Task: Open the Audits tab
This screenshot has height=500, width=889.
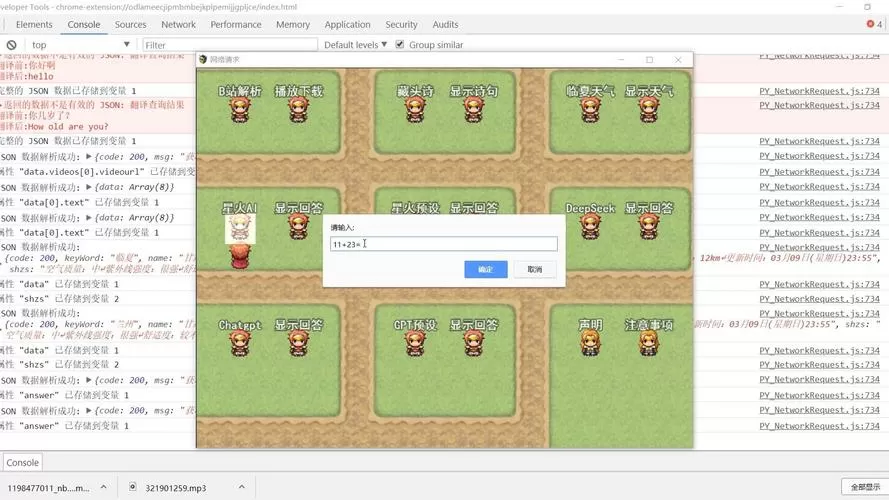Action: pyautogui.click(x=445, y=24)
